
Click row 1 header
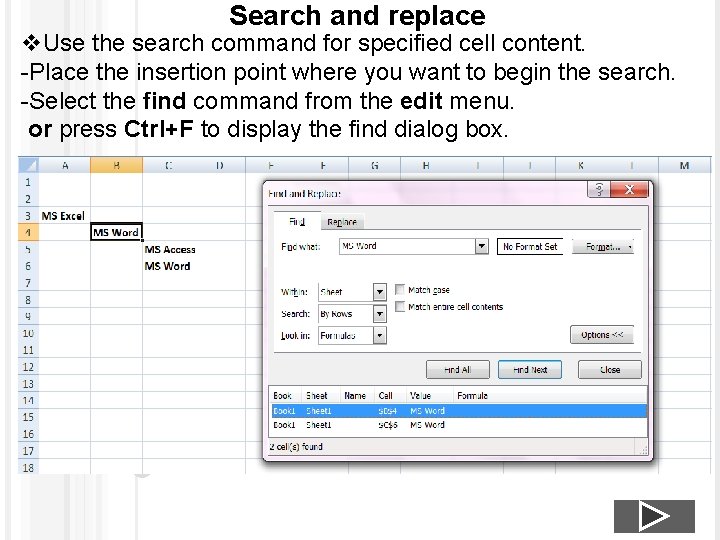click(28, 182)
